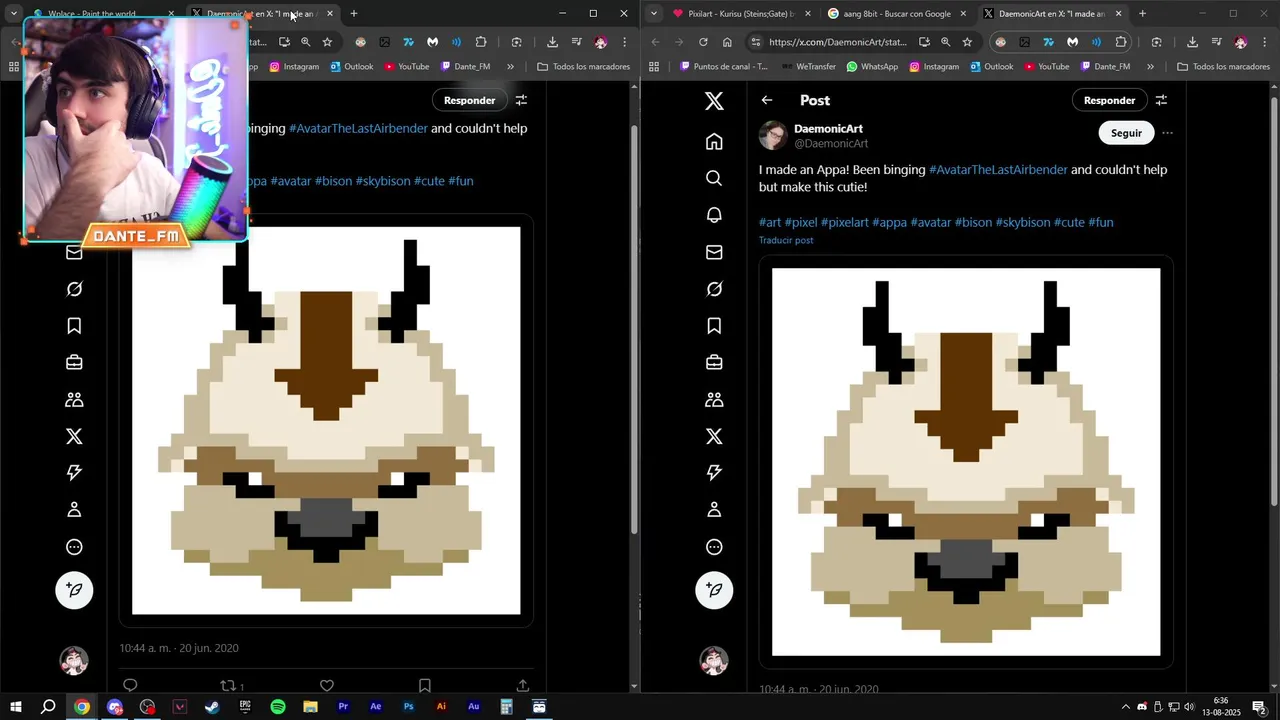The image size is (1280, 720).
Task: Open Appa pixel art image in left window
Action: pos(326,421)
